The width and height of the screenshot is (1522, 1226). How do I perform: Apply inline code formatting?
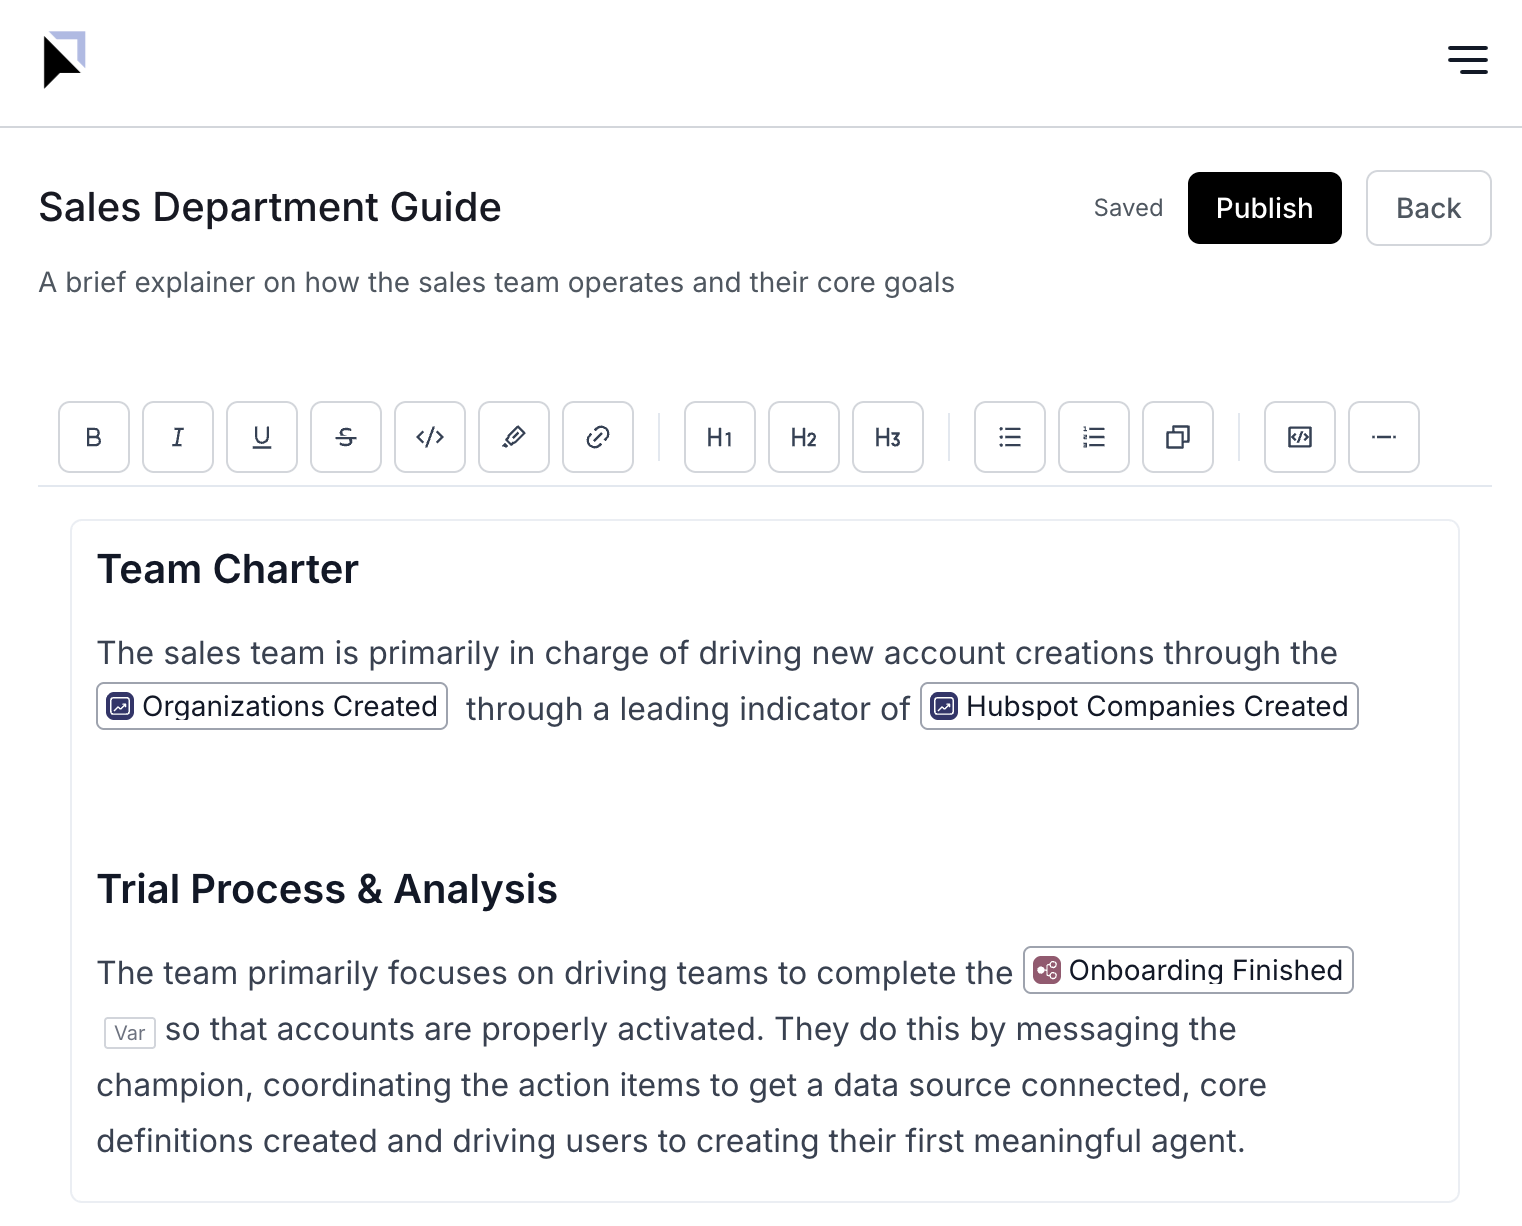click(429, 437)
